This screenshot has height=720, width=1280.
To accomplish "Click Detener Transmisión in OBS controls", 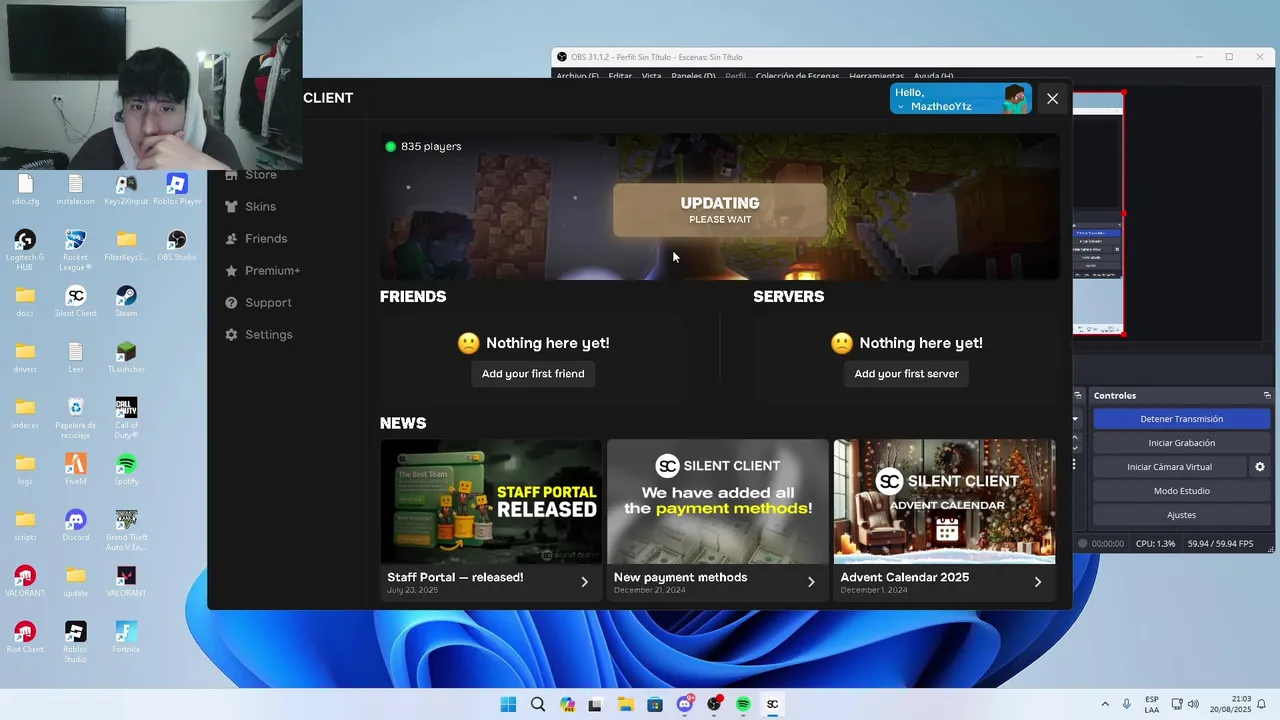I will pos(1181,419).
